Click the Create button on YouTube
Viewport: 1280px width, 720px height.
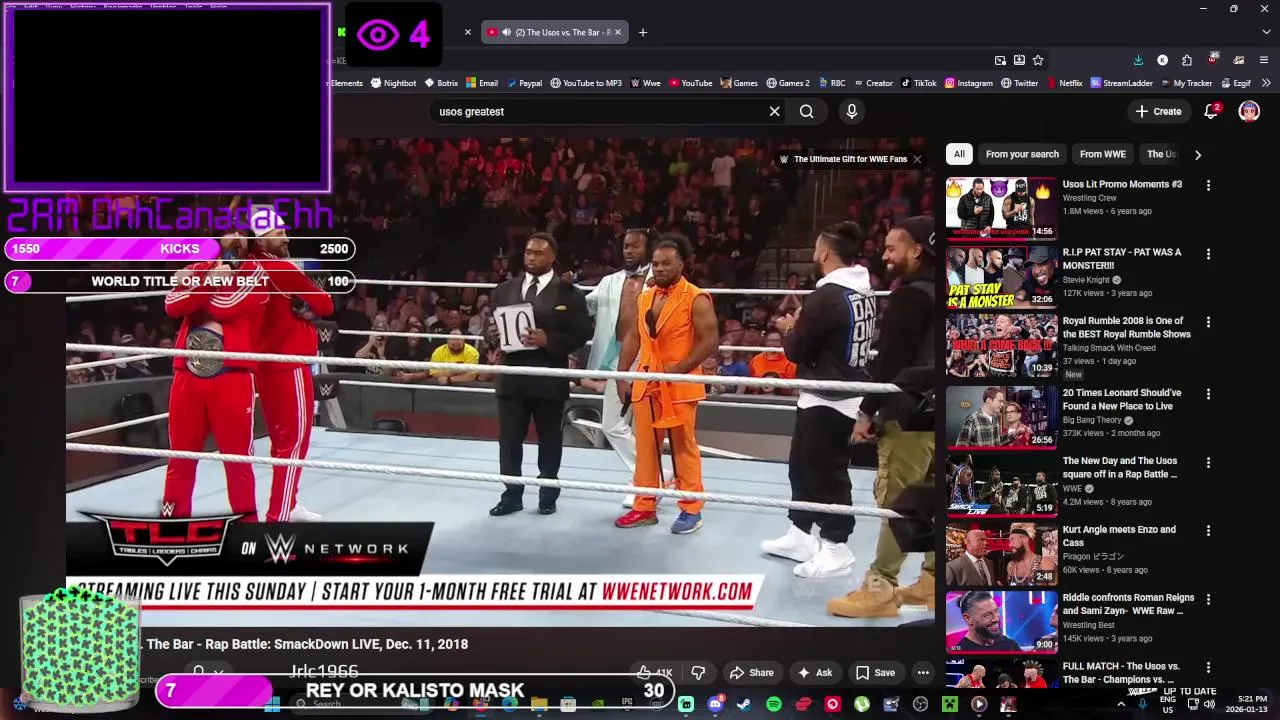tap(1158, 112)
